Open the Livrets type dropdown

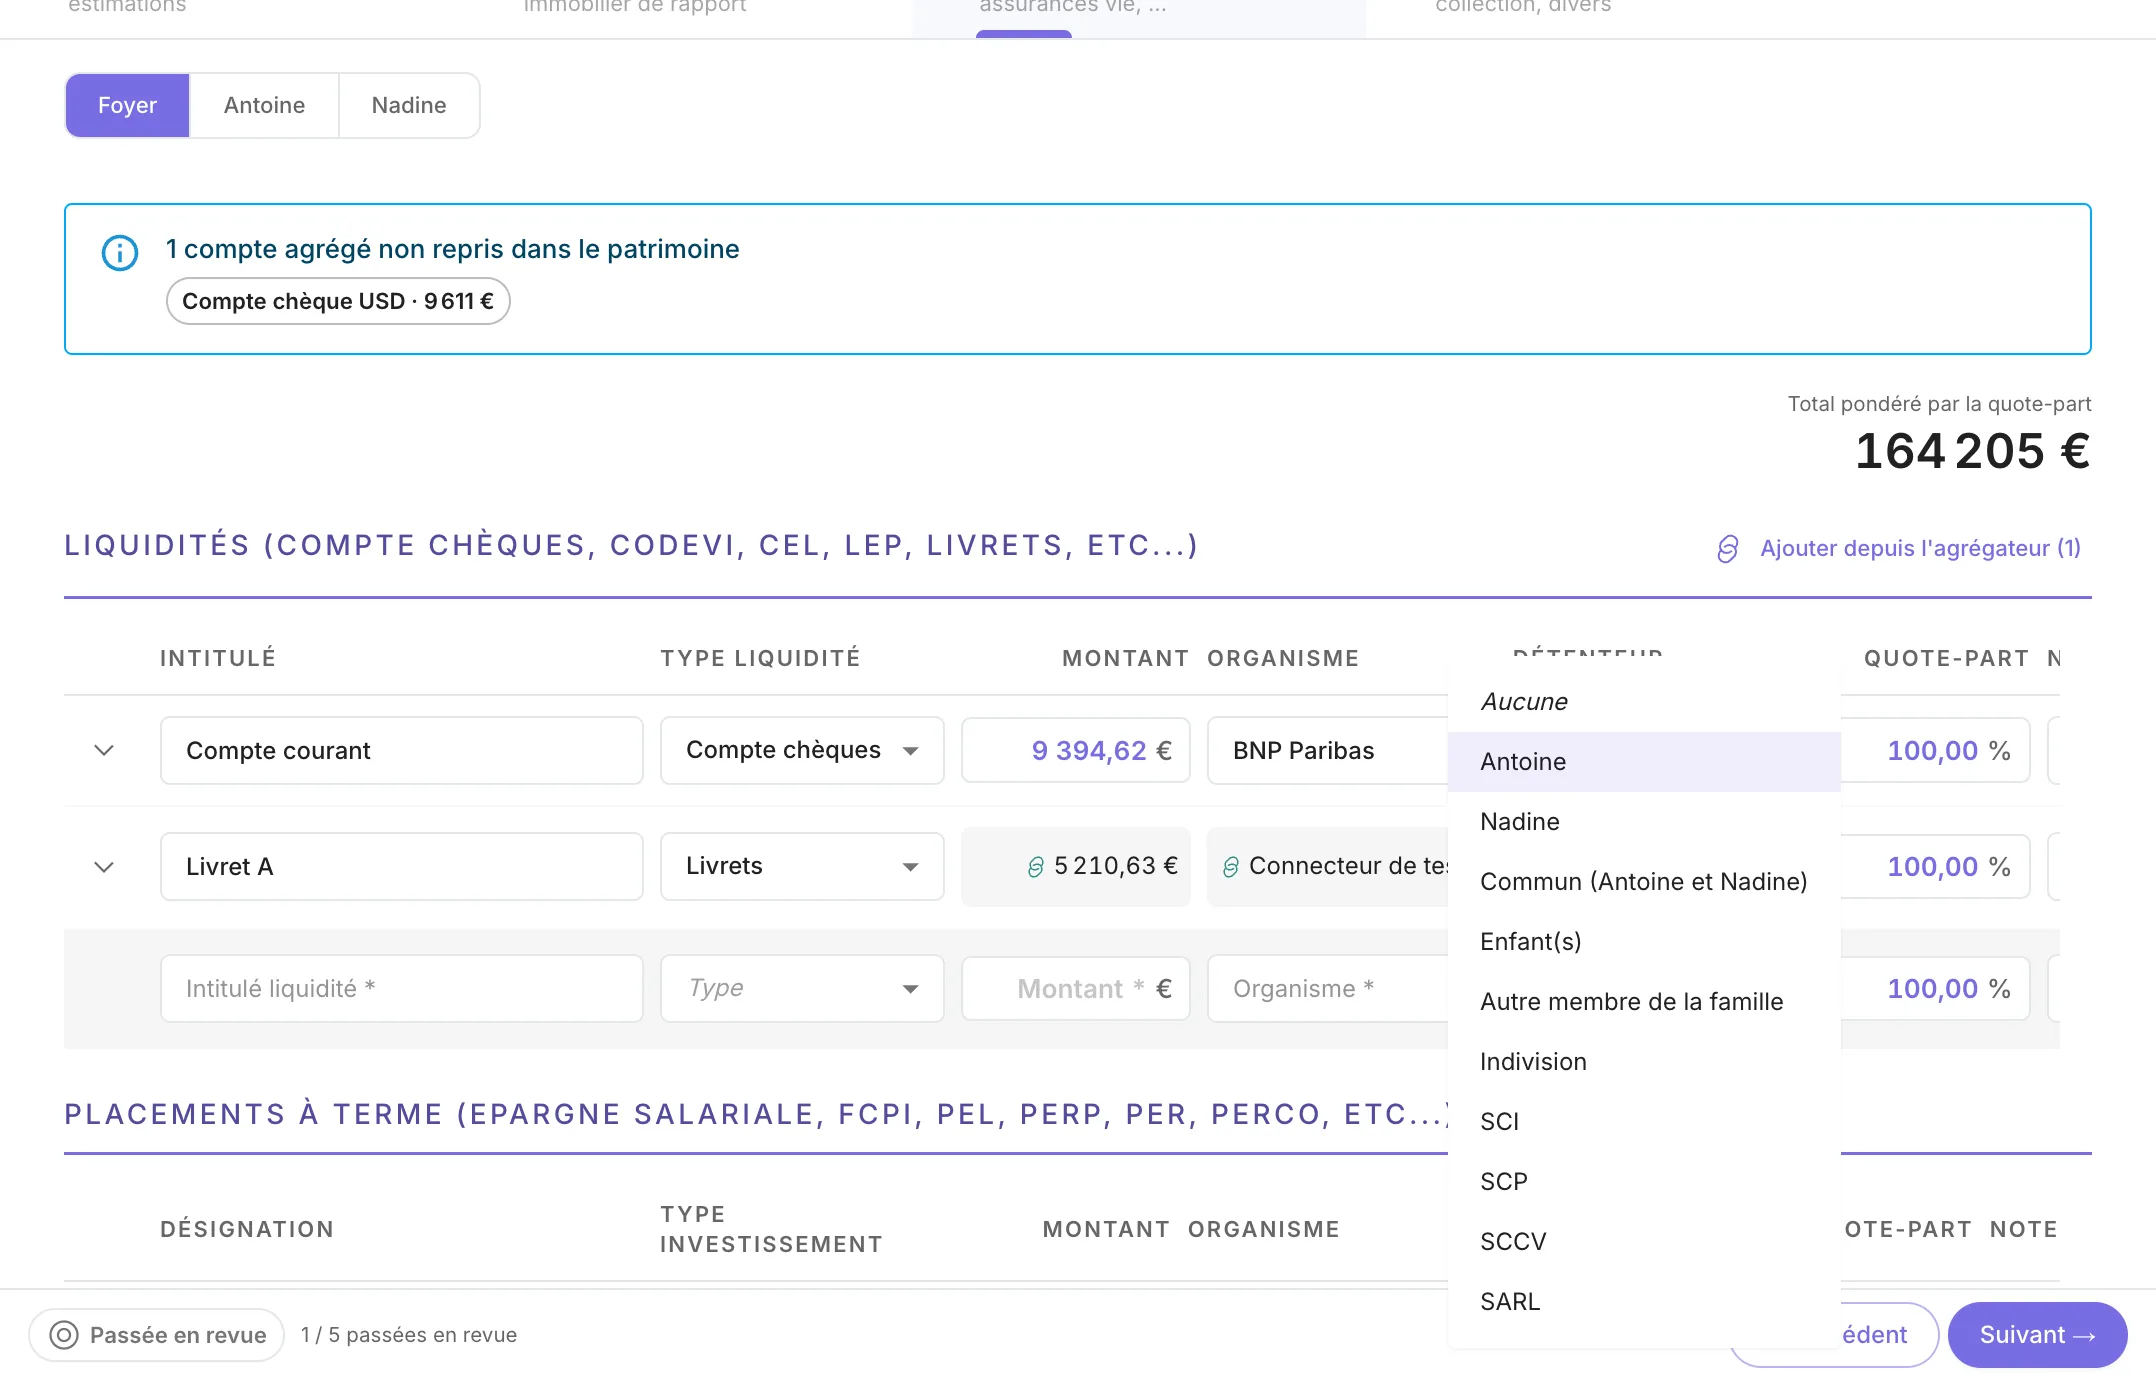[x=802, y=866]
